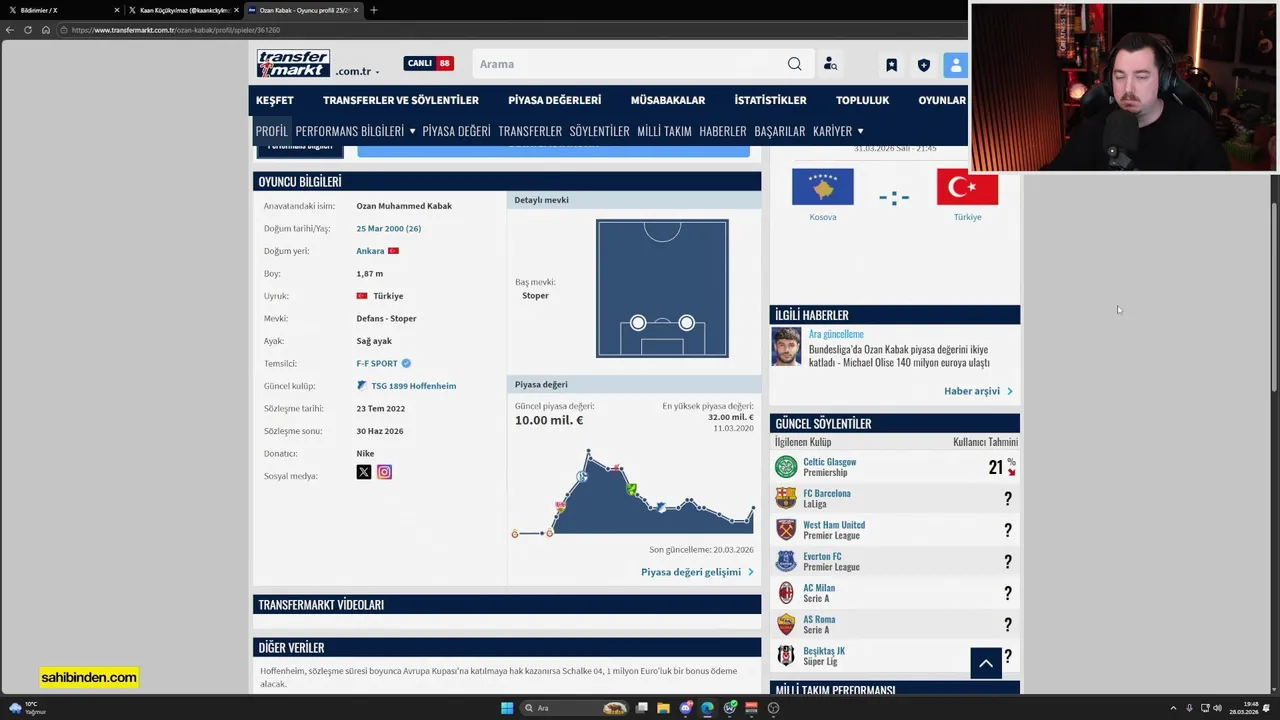Screen dimensions: 1280x720
Task: Open Celtic Glasgow rumour link
Action: (x=829, y=462)
